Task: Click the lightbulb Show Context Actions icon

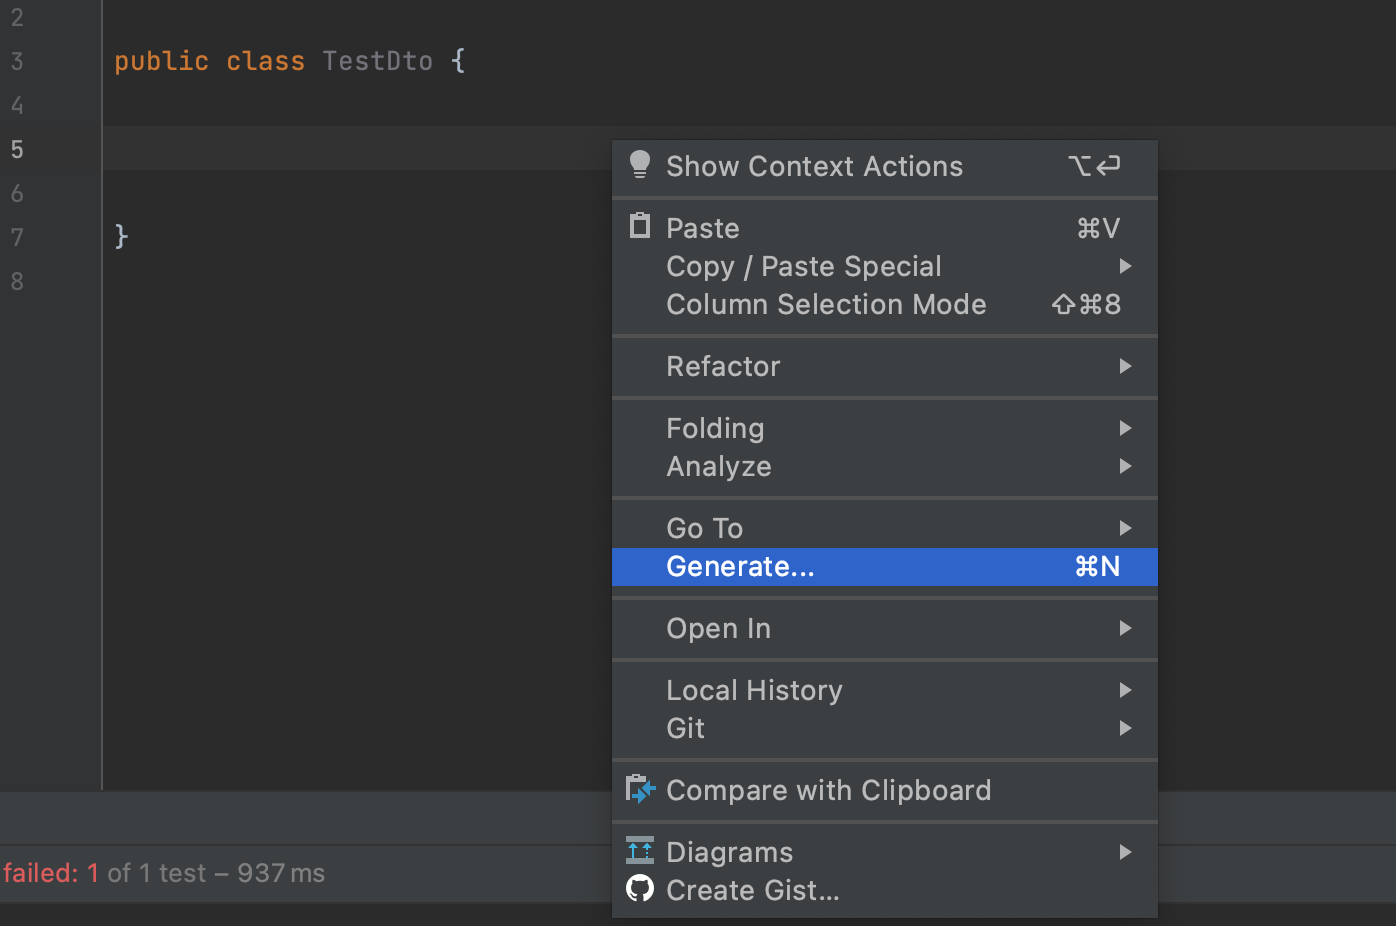Action: click(x=640, y=165)
